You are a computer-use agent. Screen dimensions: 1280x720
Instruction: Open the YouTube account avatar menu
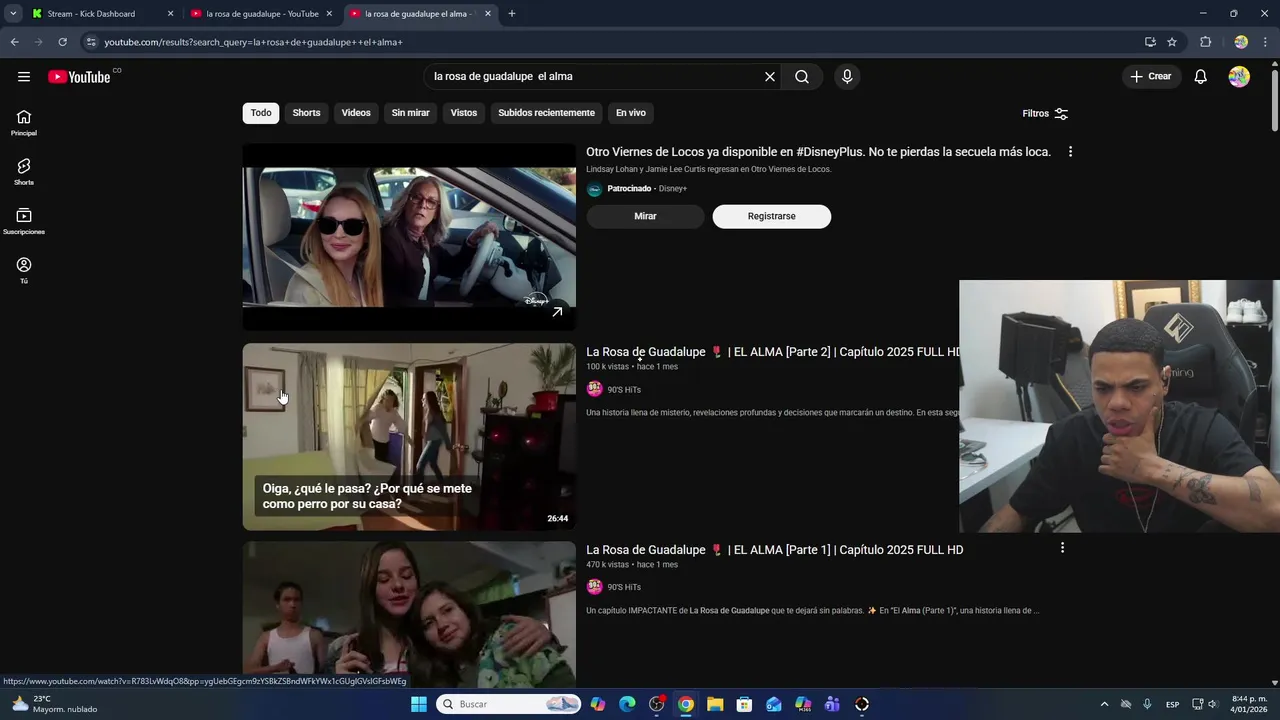tap(1239, 77)
